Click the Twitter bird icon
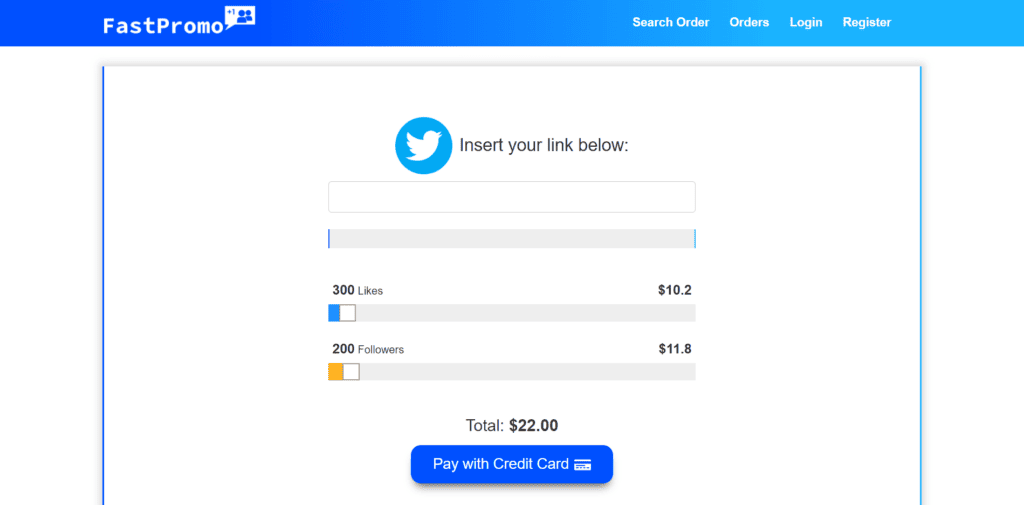 (424, 146)
